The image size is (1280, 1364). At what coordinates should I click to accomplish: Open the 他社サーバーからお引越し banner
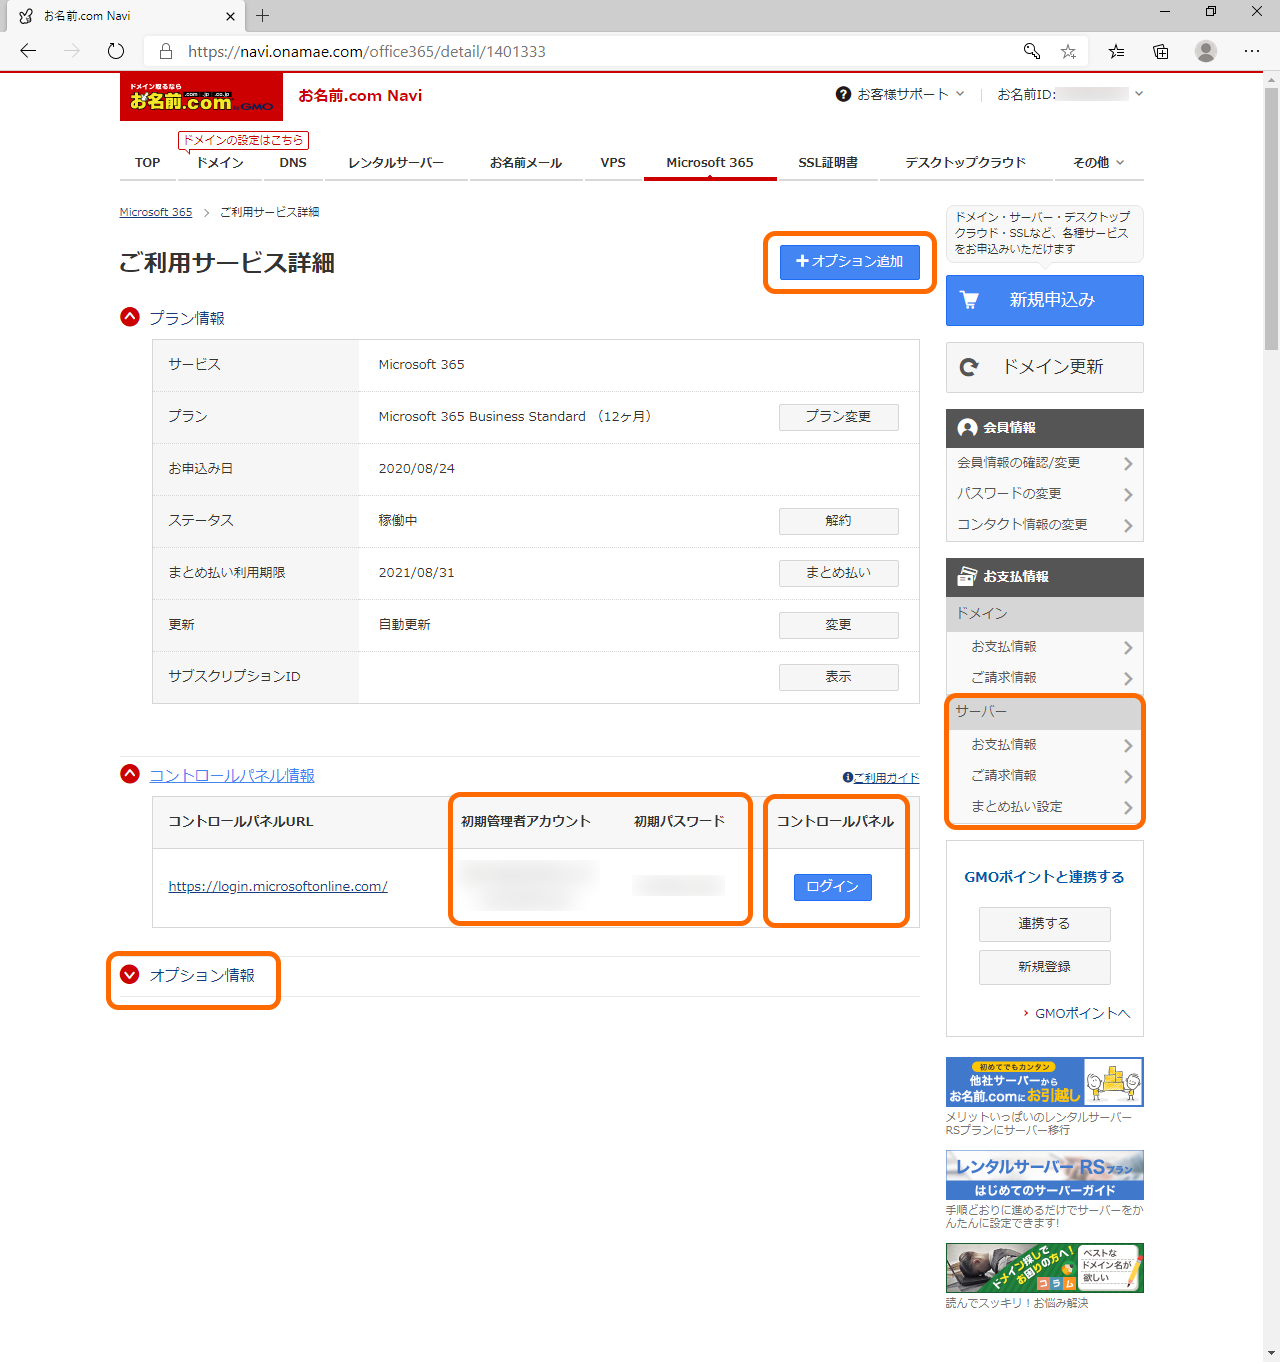click(1045, 1082)
